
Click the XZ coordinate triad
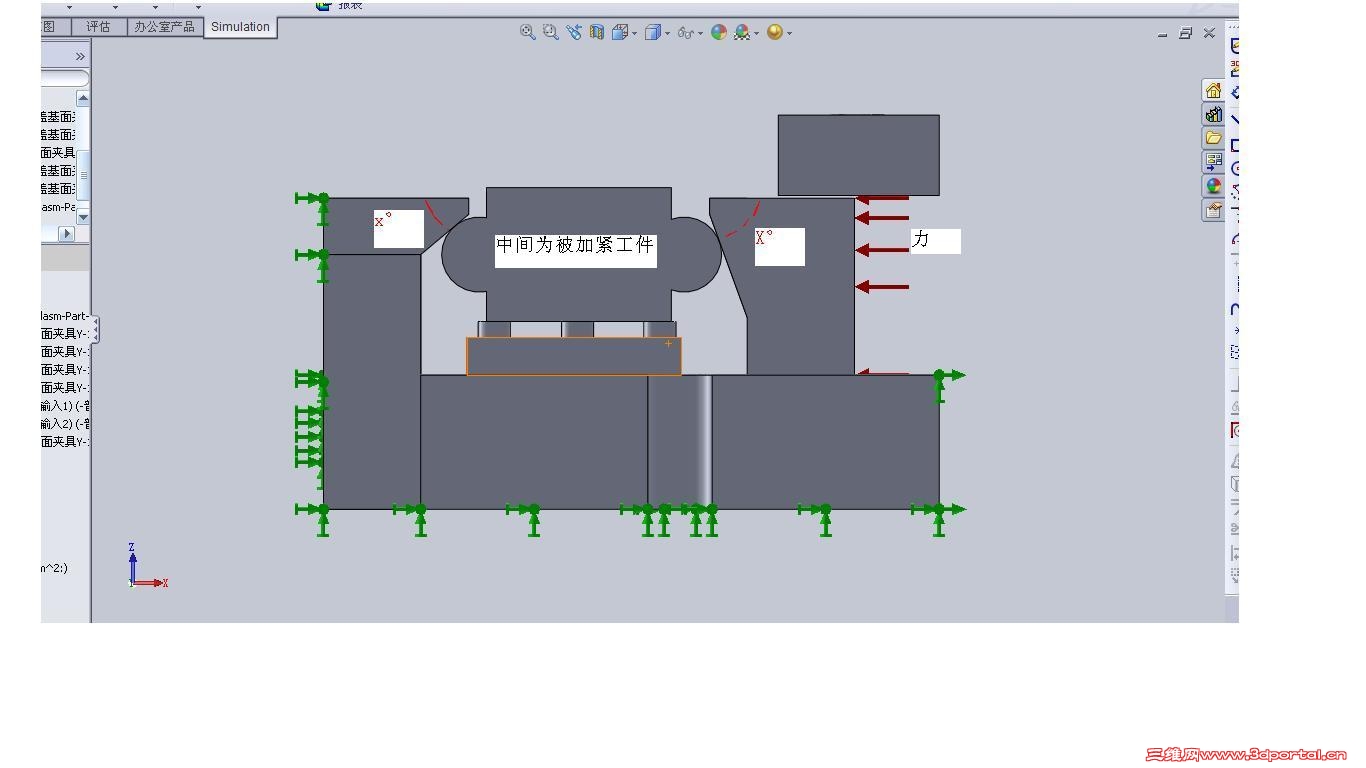coord(146,566)
